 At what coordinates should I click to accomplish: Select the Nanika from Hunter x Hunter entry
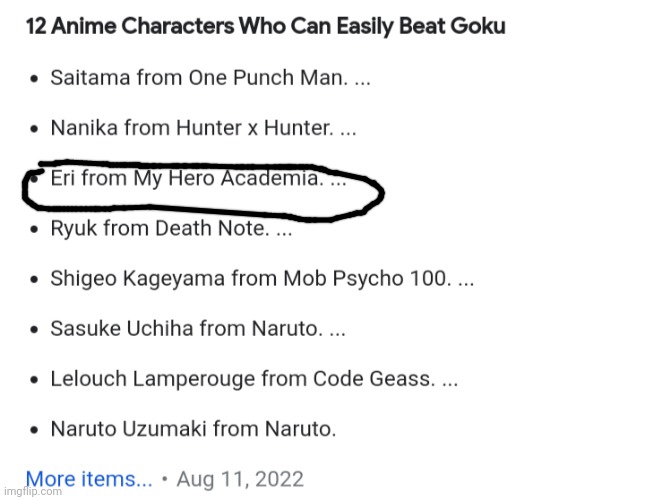(x=203, y=128)
